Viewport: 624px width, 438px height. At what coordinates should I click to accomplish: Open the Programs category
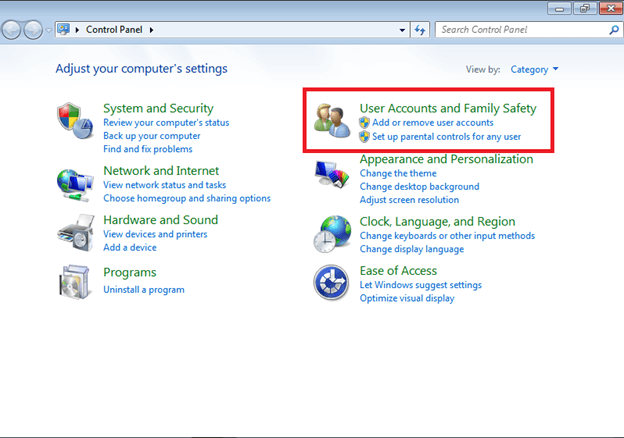click(x=130, y=273)
